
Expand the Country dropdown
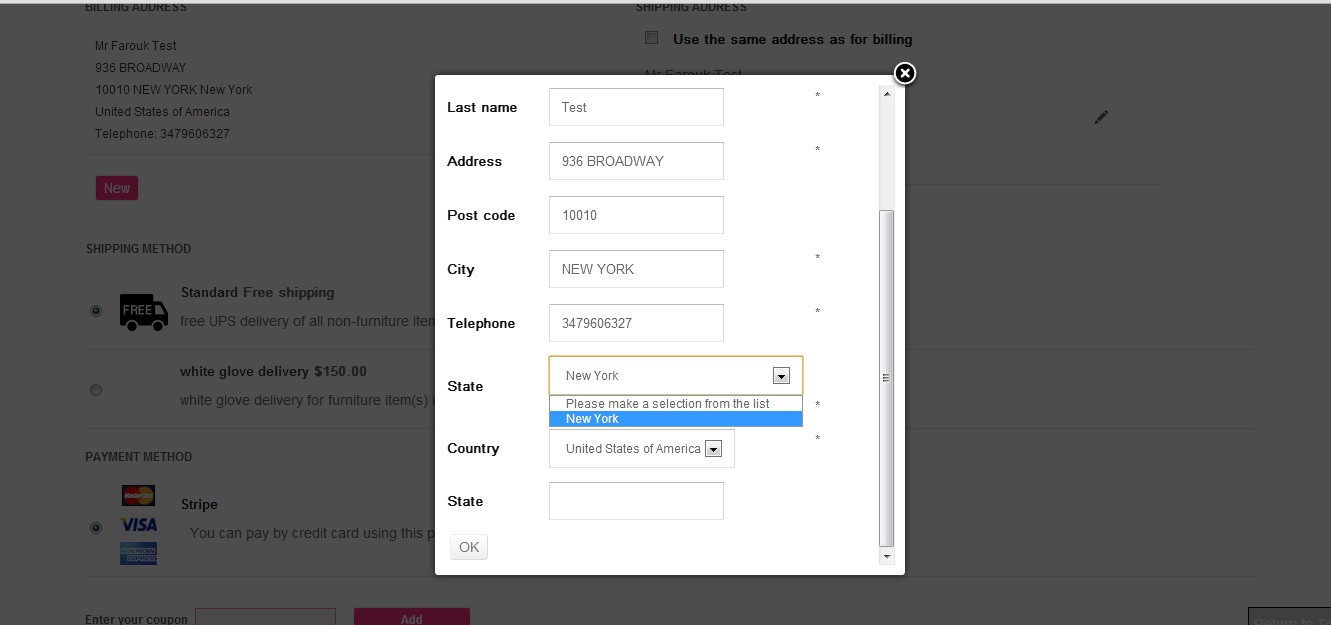point(713,449)
